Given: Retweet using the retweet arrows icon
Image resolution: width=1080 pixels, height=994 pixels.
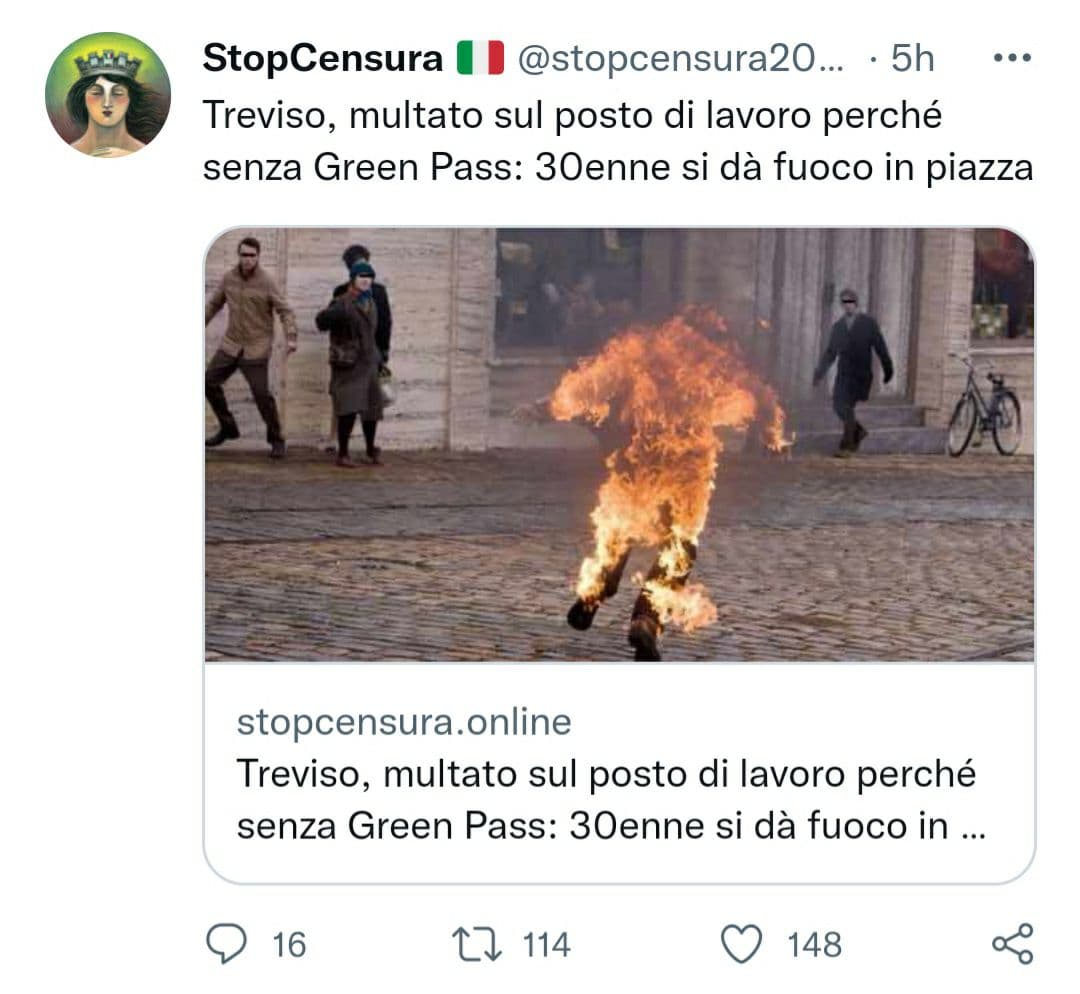Looking at the screenshot, I should click(477, 944).
